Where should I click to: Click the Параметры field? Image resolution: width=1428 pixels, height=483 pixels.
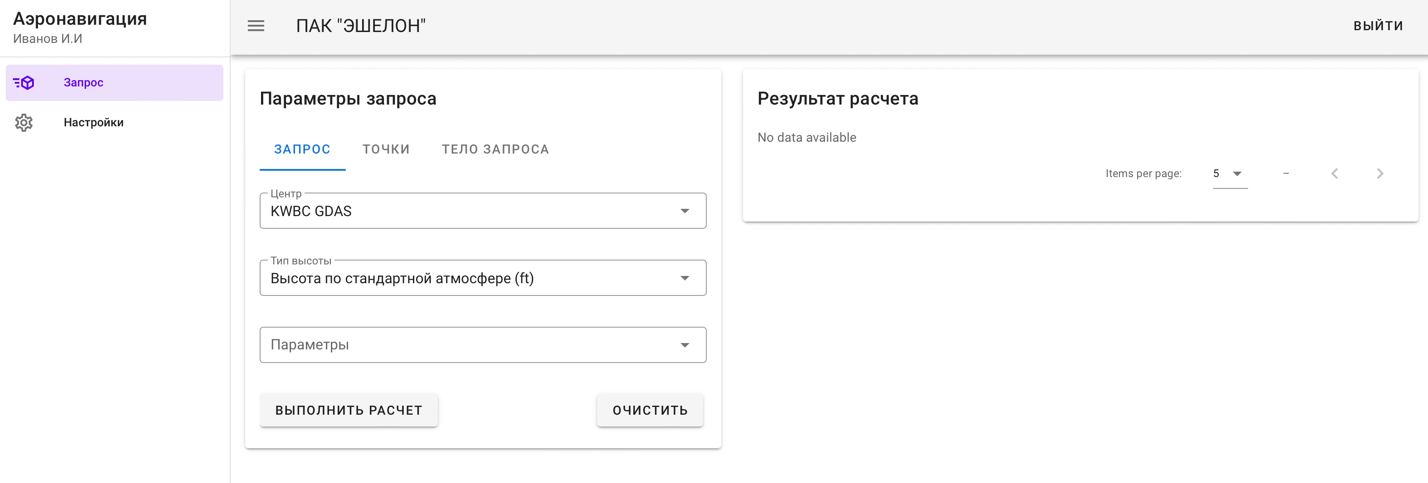pyautogui.click(x=483, y=345)
